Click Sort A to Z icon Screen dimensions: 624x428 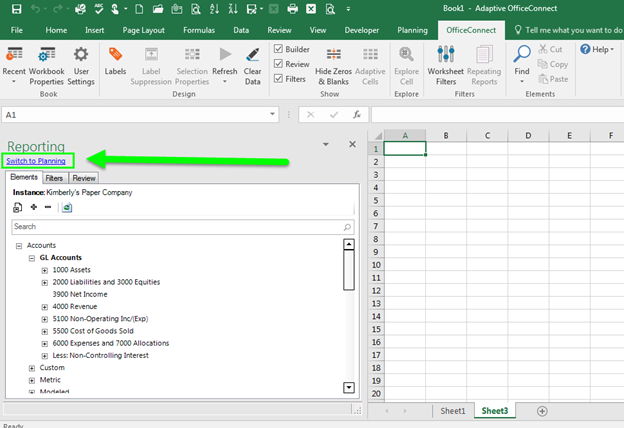(214, 9)
